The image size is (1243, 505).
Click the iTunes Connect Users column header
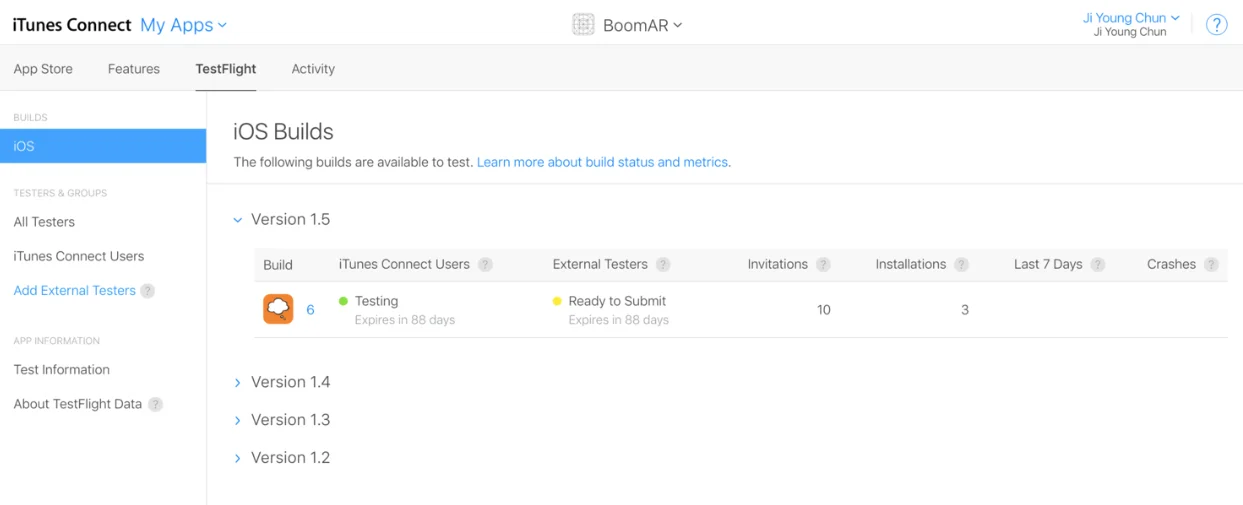(x=404, y=265)
